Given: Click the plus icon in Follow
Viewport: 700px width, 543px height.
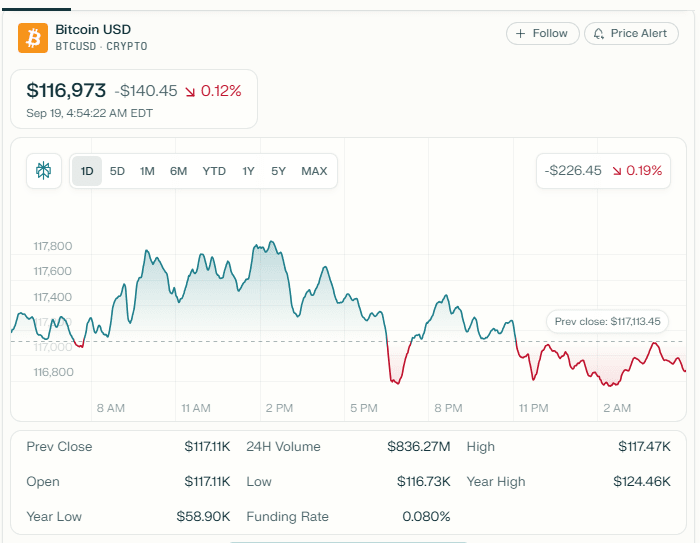Looking at the screenshot, I should (520, 34).
